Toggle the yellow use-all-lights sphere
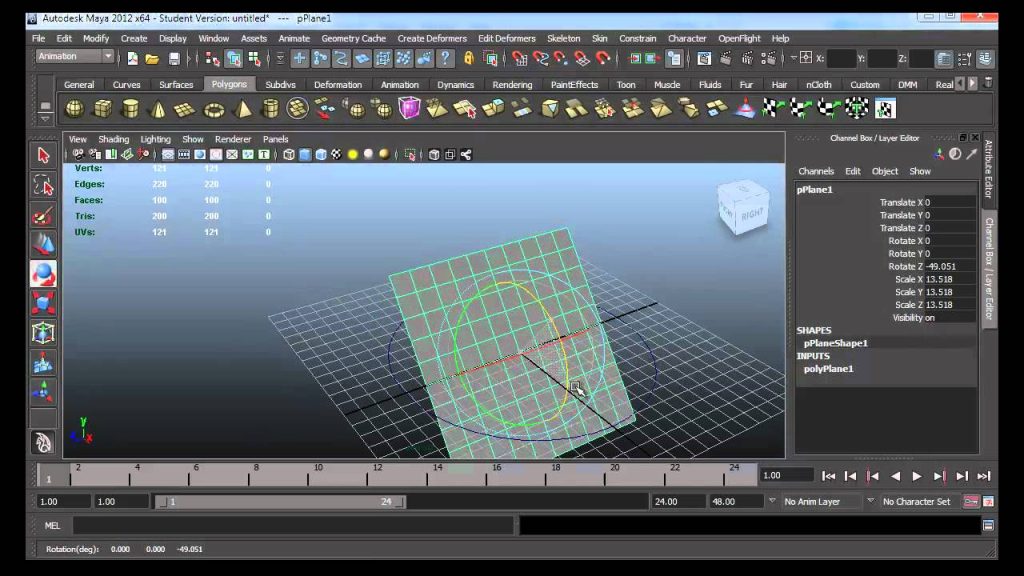Screen dimensions: 1024x576 (x=353, y=155)
